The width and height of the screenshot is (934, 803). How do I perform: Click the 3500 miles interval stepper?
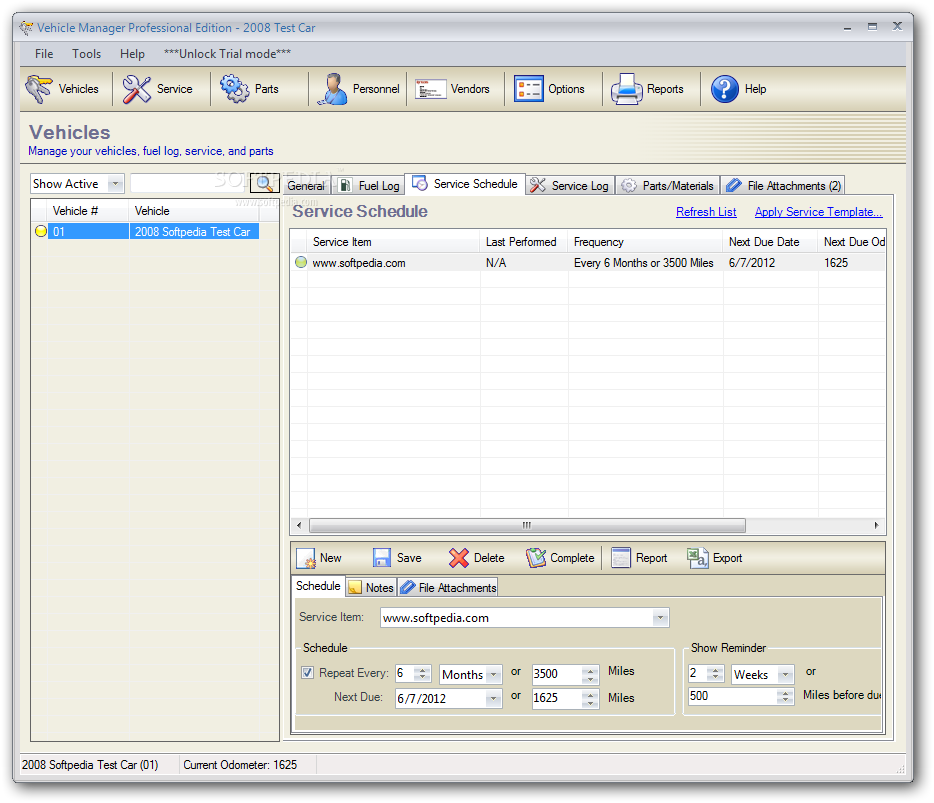[590, 674]
